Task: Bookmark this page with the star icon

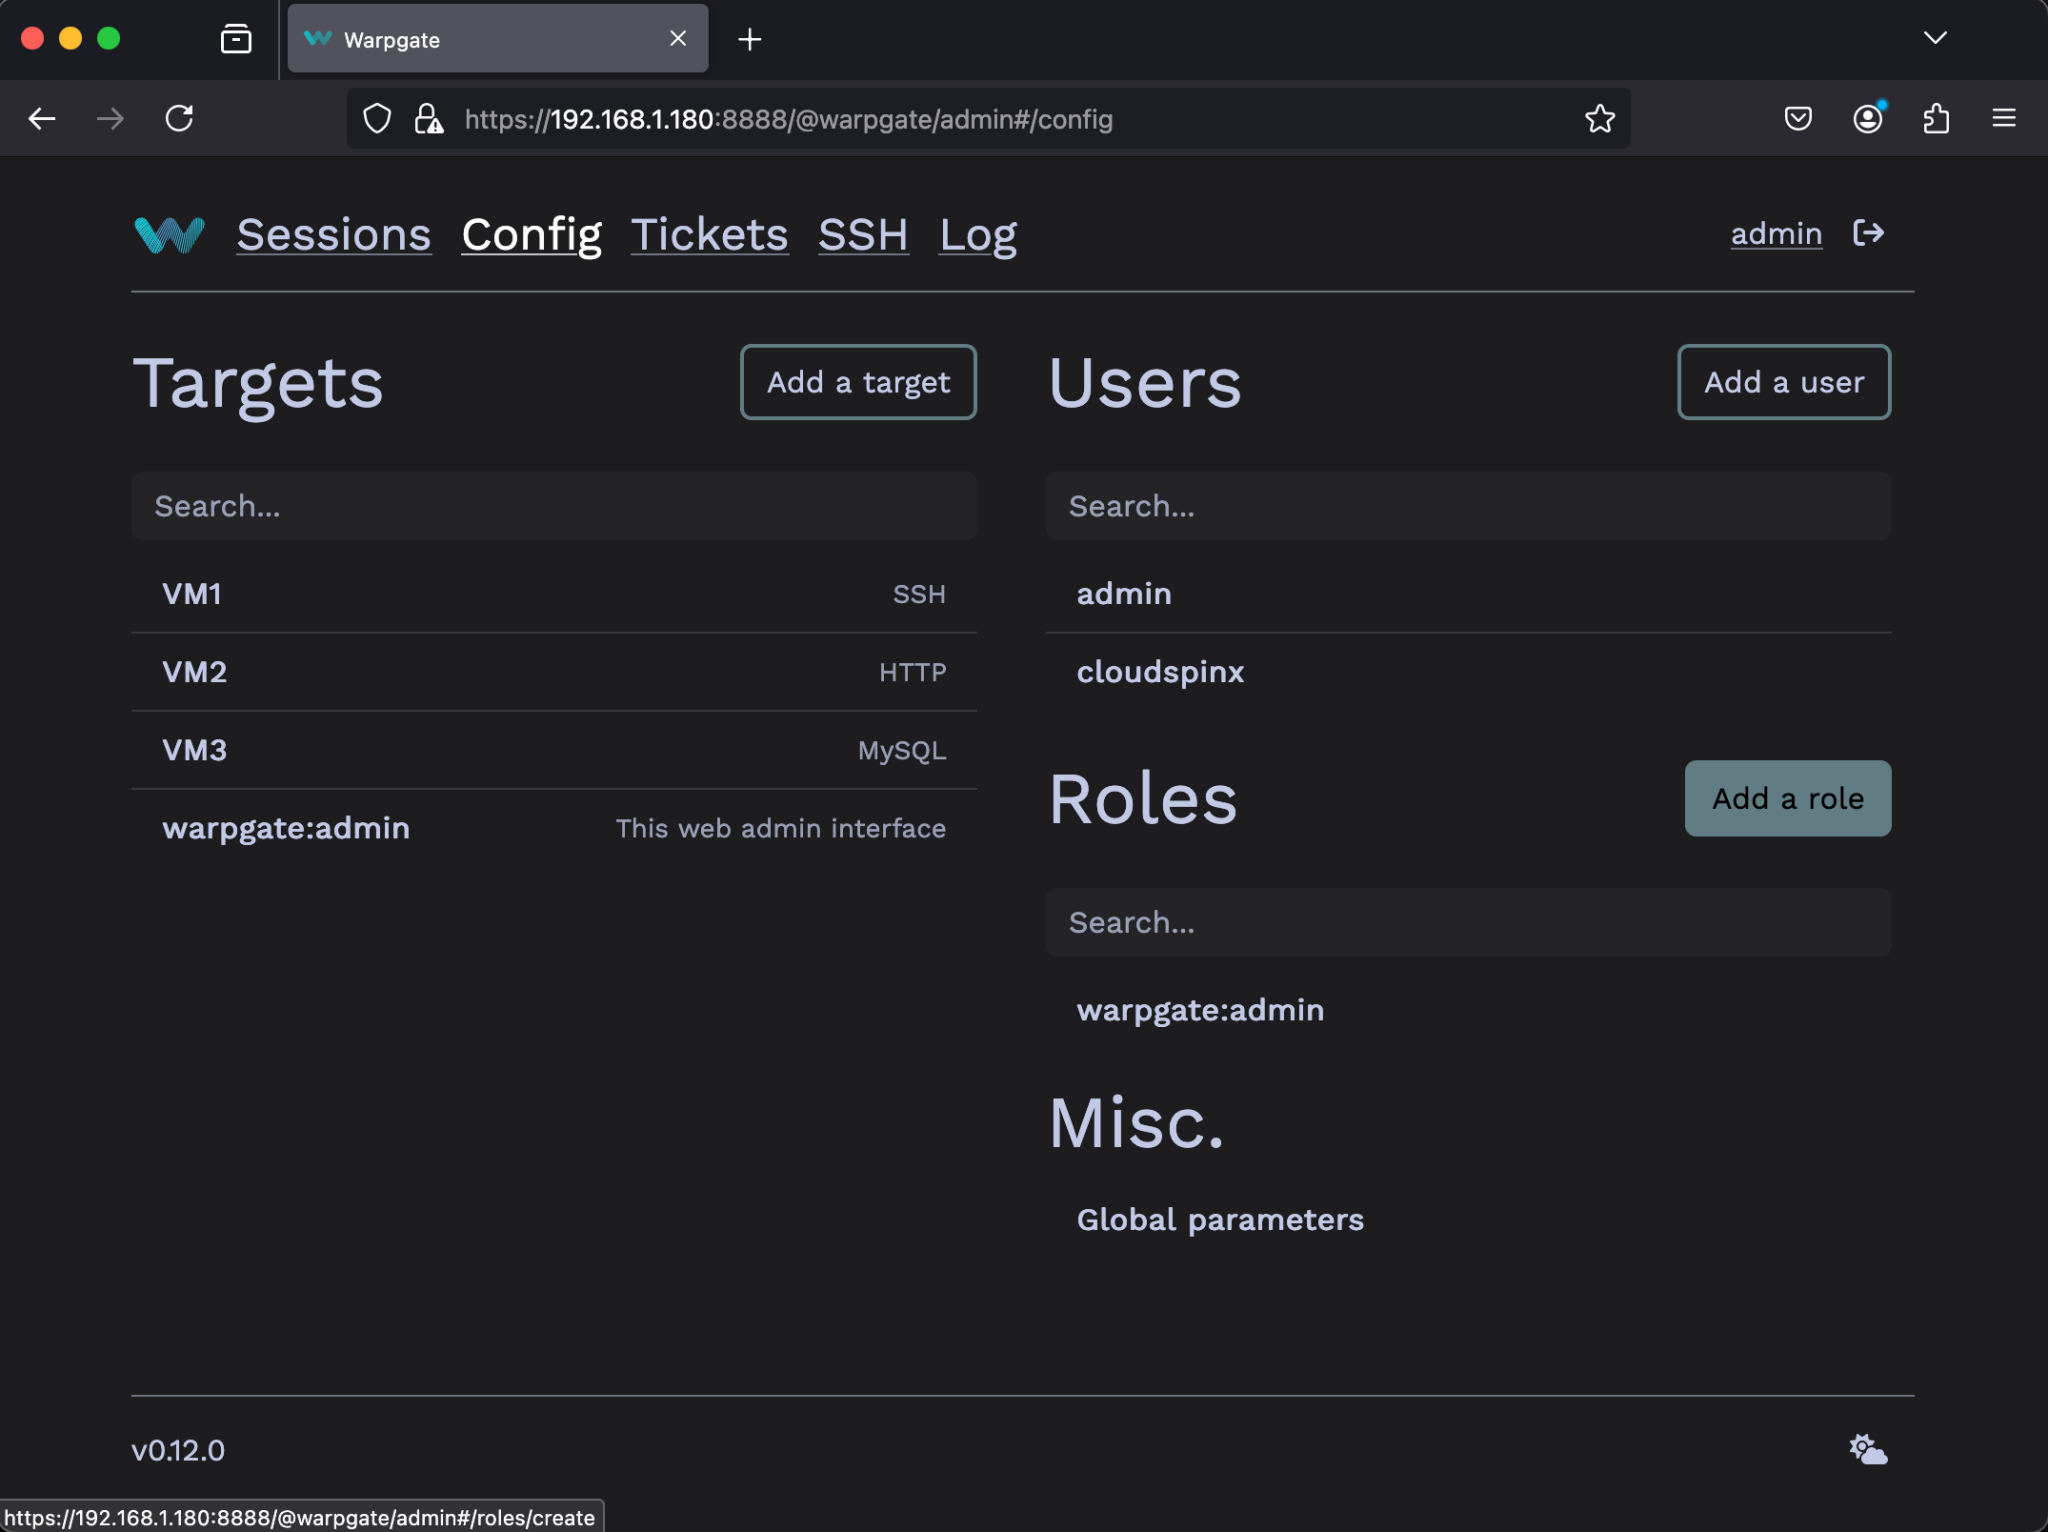Action: 1598,118
